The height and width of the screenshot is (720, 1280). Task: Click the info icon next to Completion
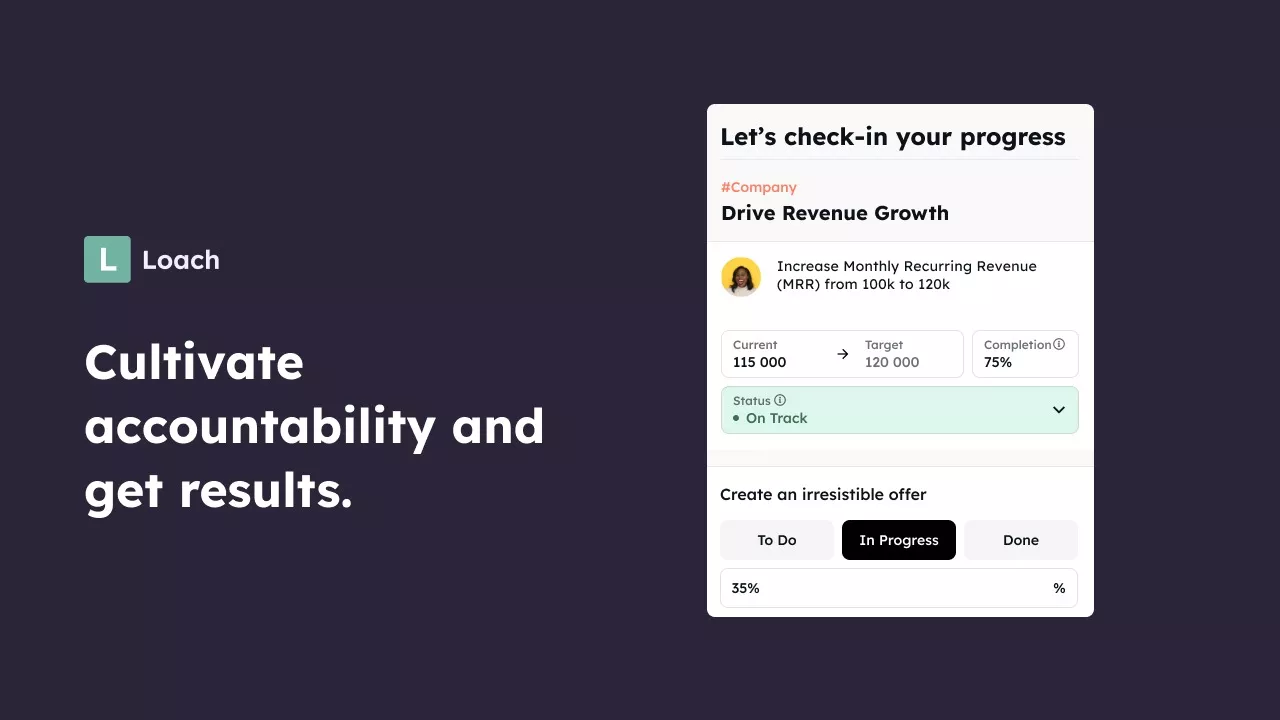tap(1059, 344)
